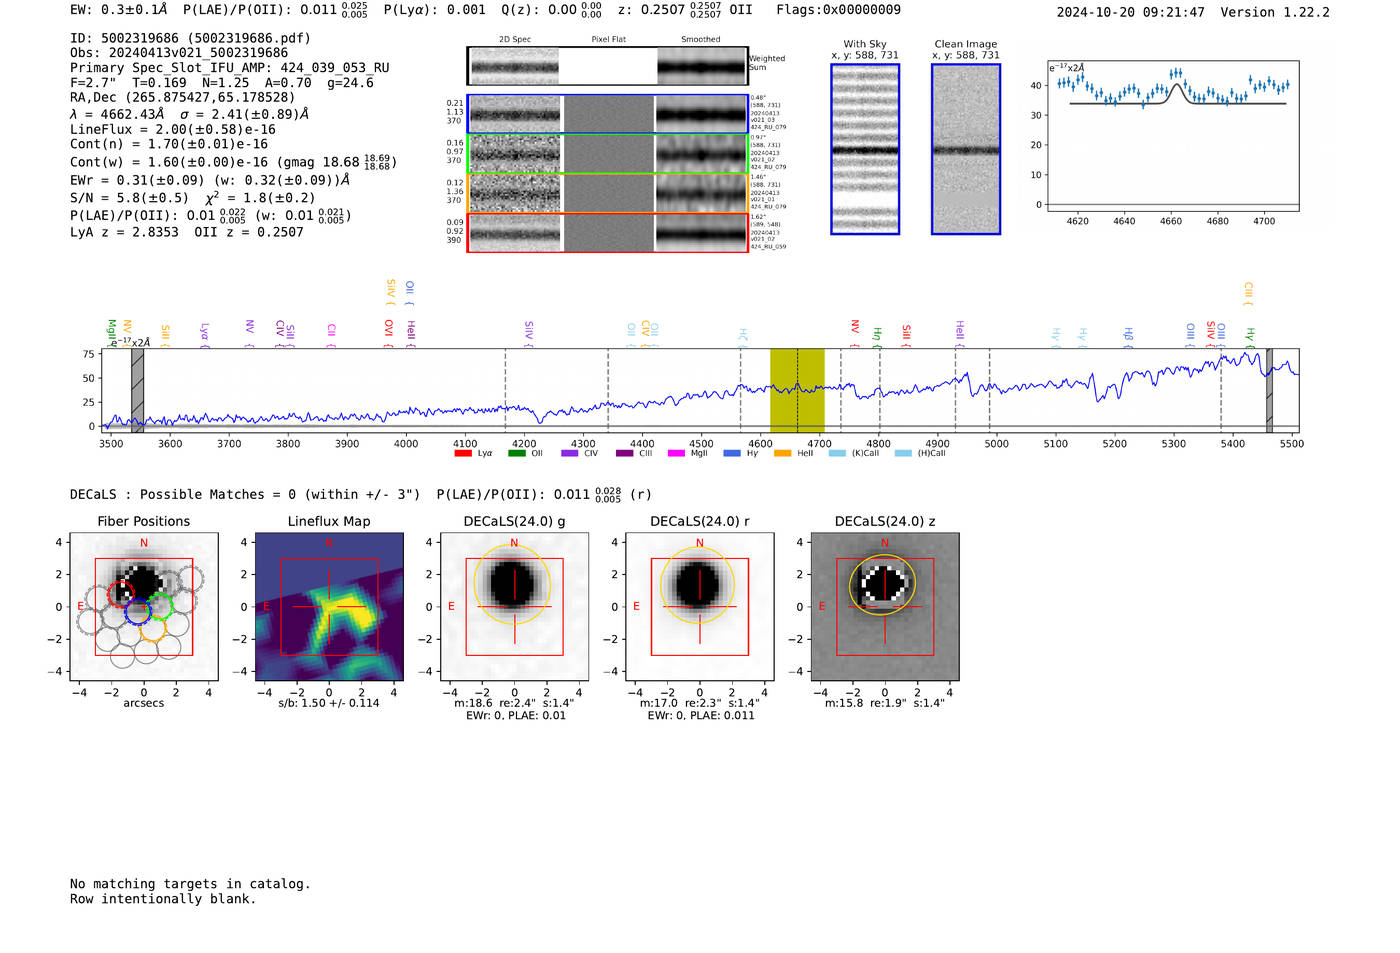Click the λ = 4662.43Å wavelength line
1400x953 pixels.
click(190, 114)
